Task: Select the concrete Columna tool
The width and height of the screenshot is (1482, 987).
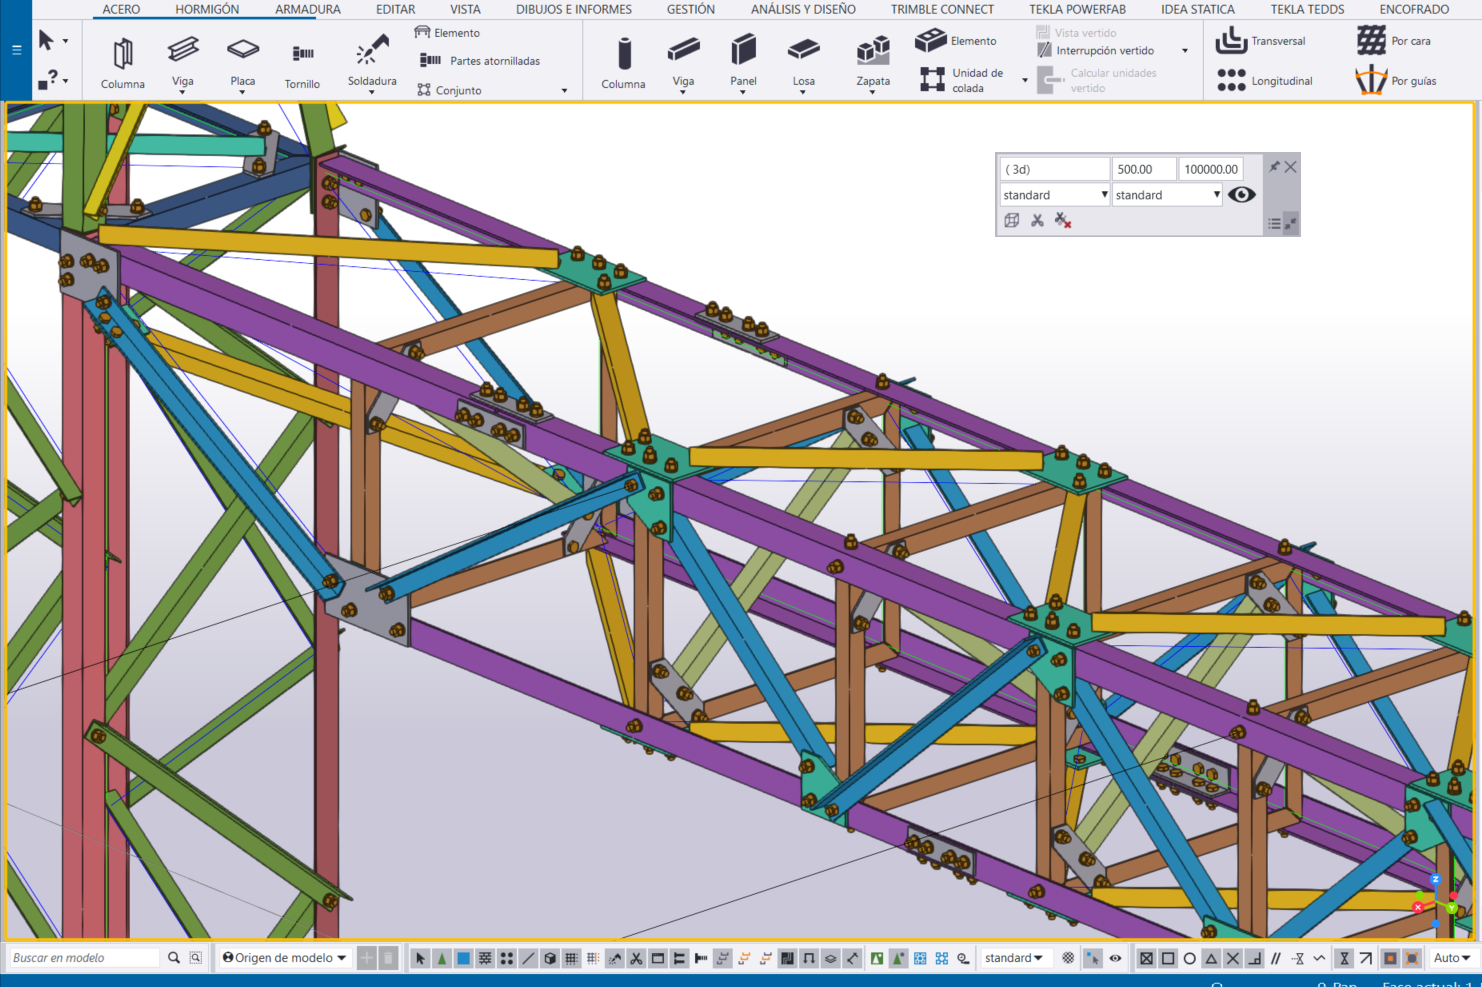Action: 623,62
